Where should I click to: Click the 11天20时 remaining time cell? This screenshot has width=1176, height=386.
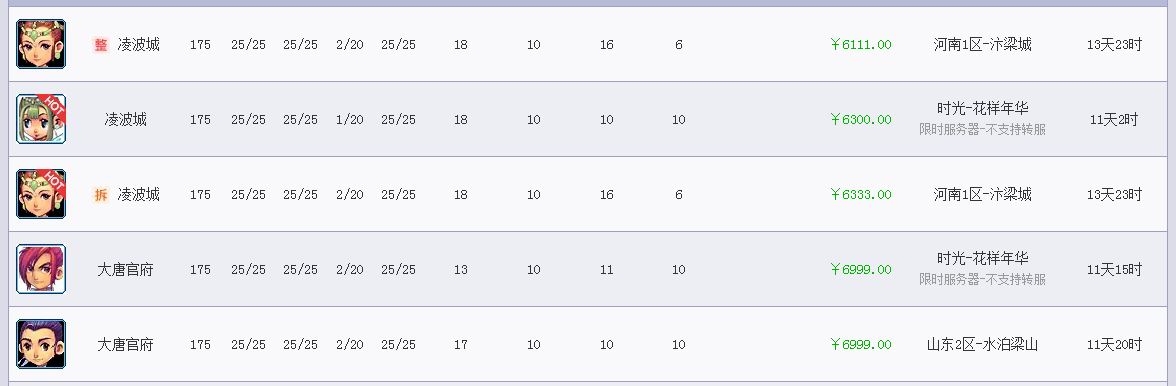coord(1114,345)
